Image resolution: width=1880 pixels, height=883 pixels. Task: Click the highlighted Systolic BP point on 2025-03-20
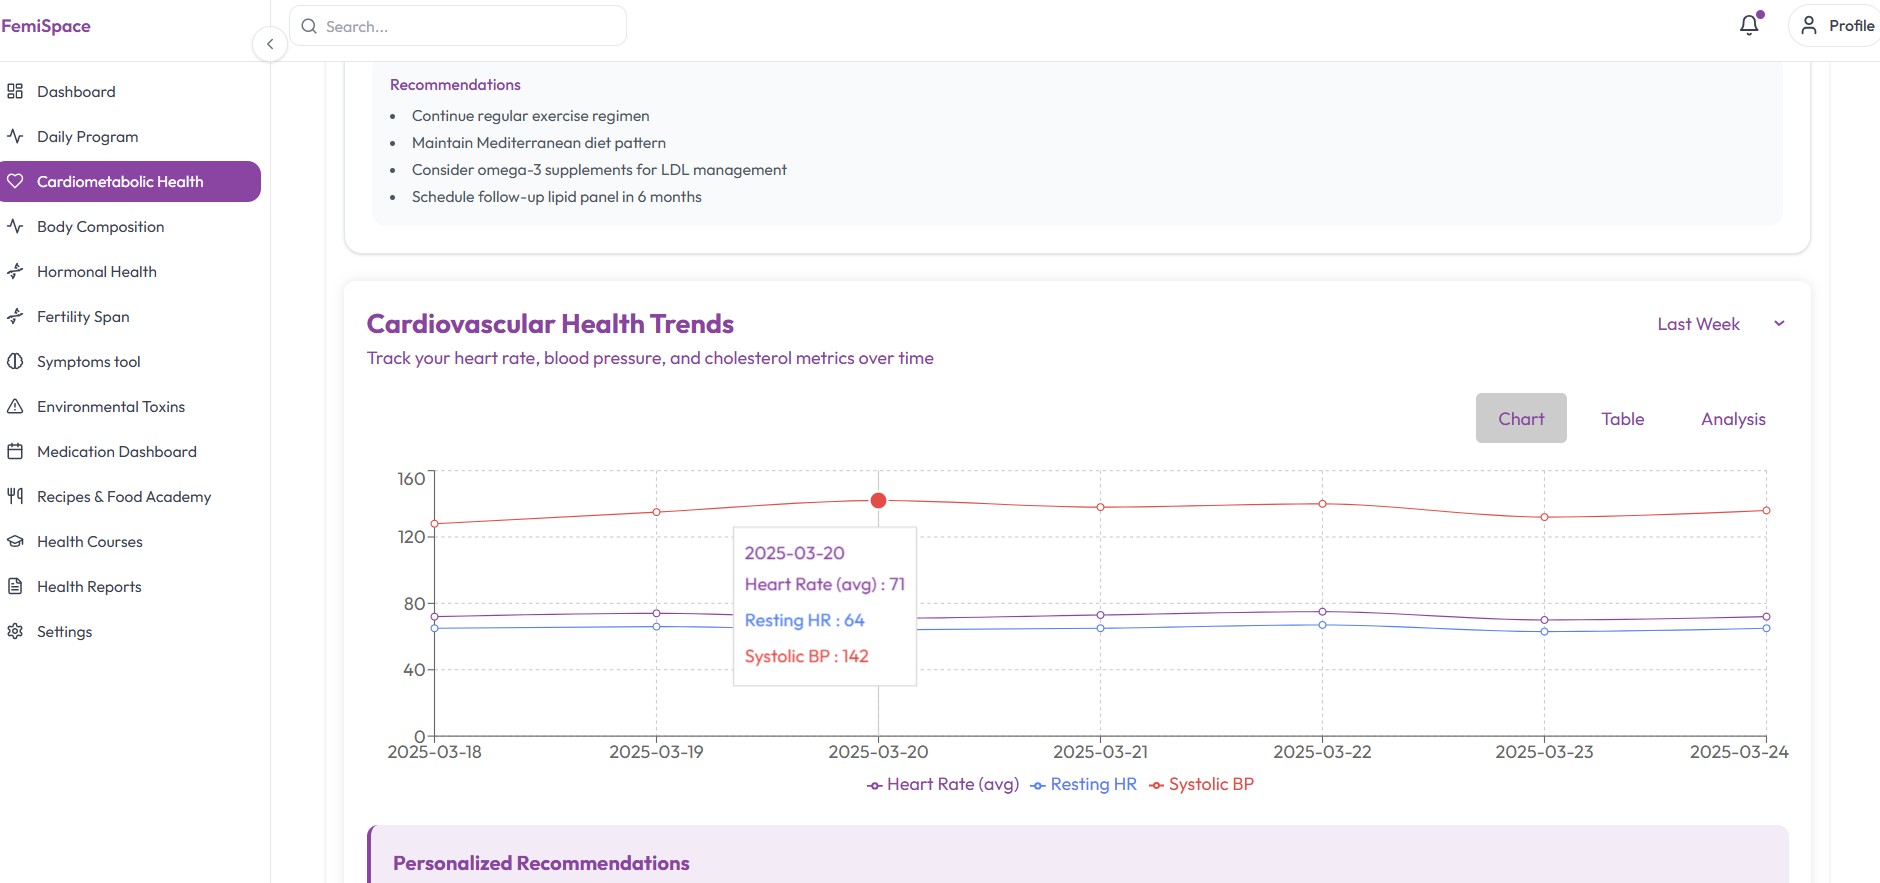[878, 500]
